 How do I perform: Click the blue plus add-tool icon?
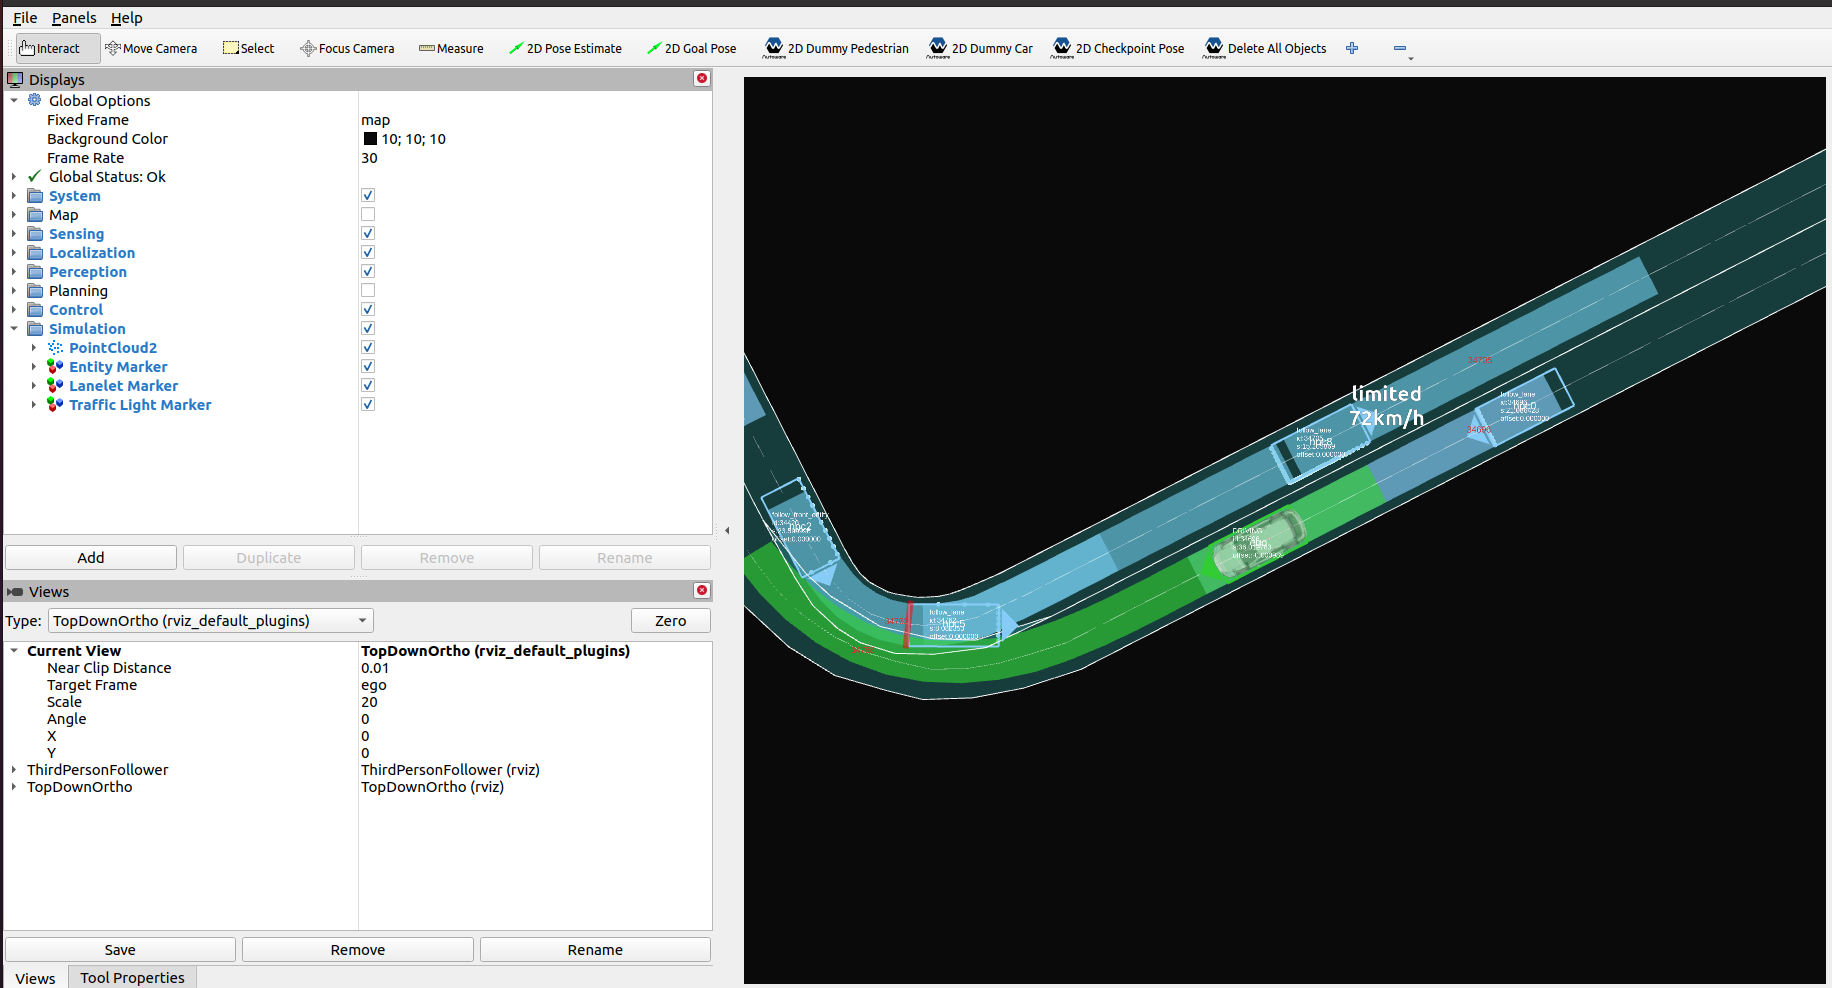coord(1352,48)
